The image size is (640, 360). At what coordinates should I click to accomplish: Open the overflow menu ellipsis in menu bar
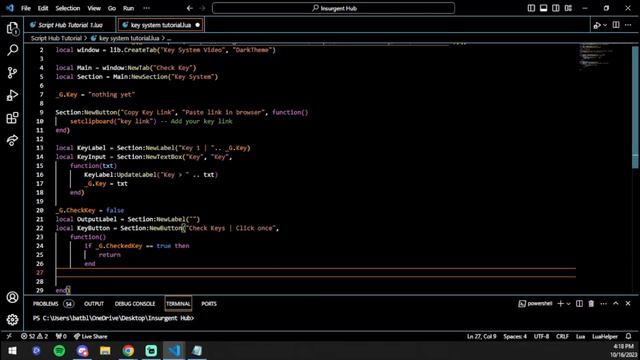click(x=147, y=8)
